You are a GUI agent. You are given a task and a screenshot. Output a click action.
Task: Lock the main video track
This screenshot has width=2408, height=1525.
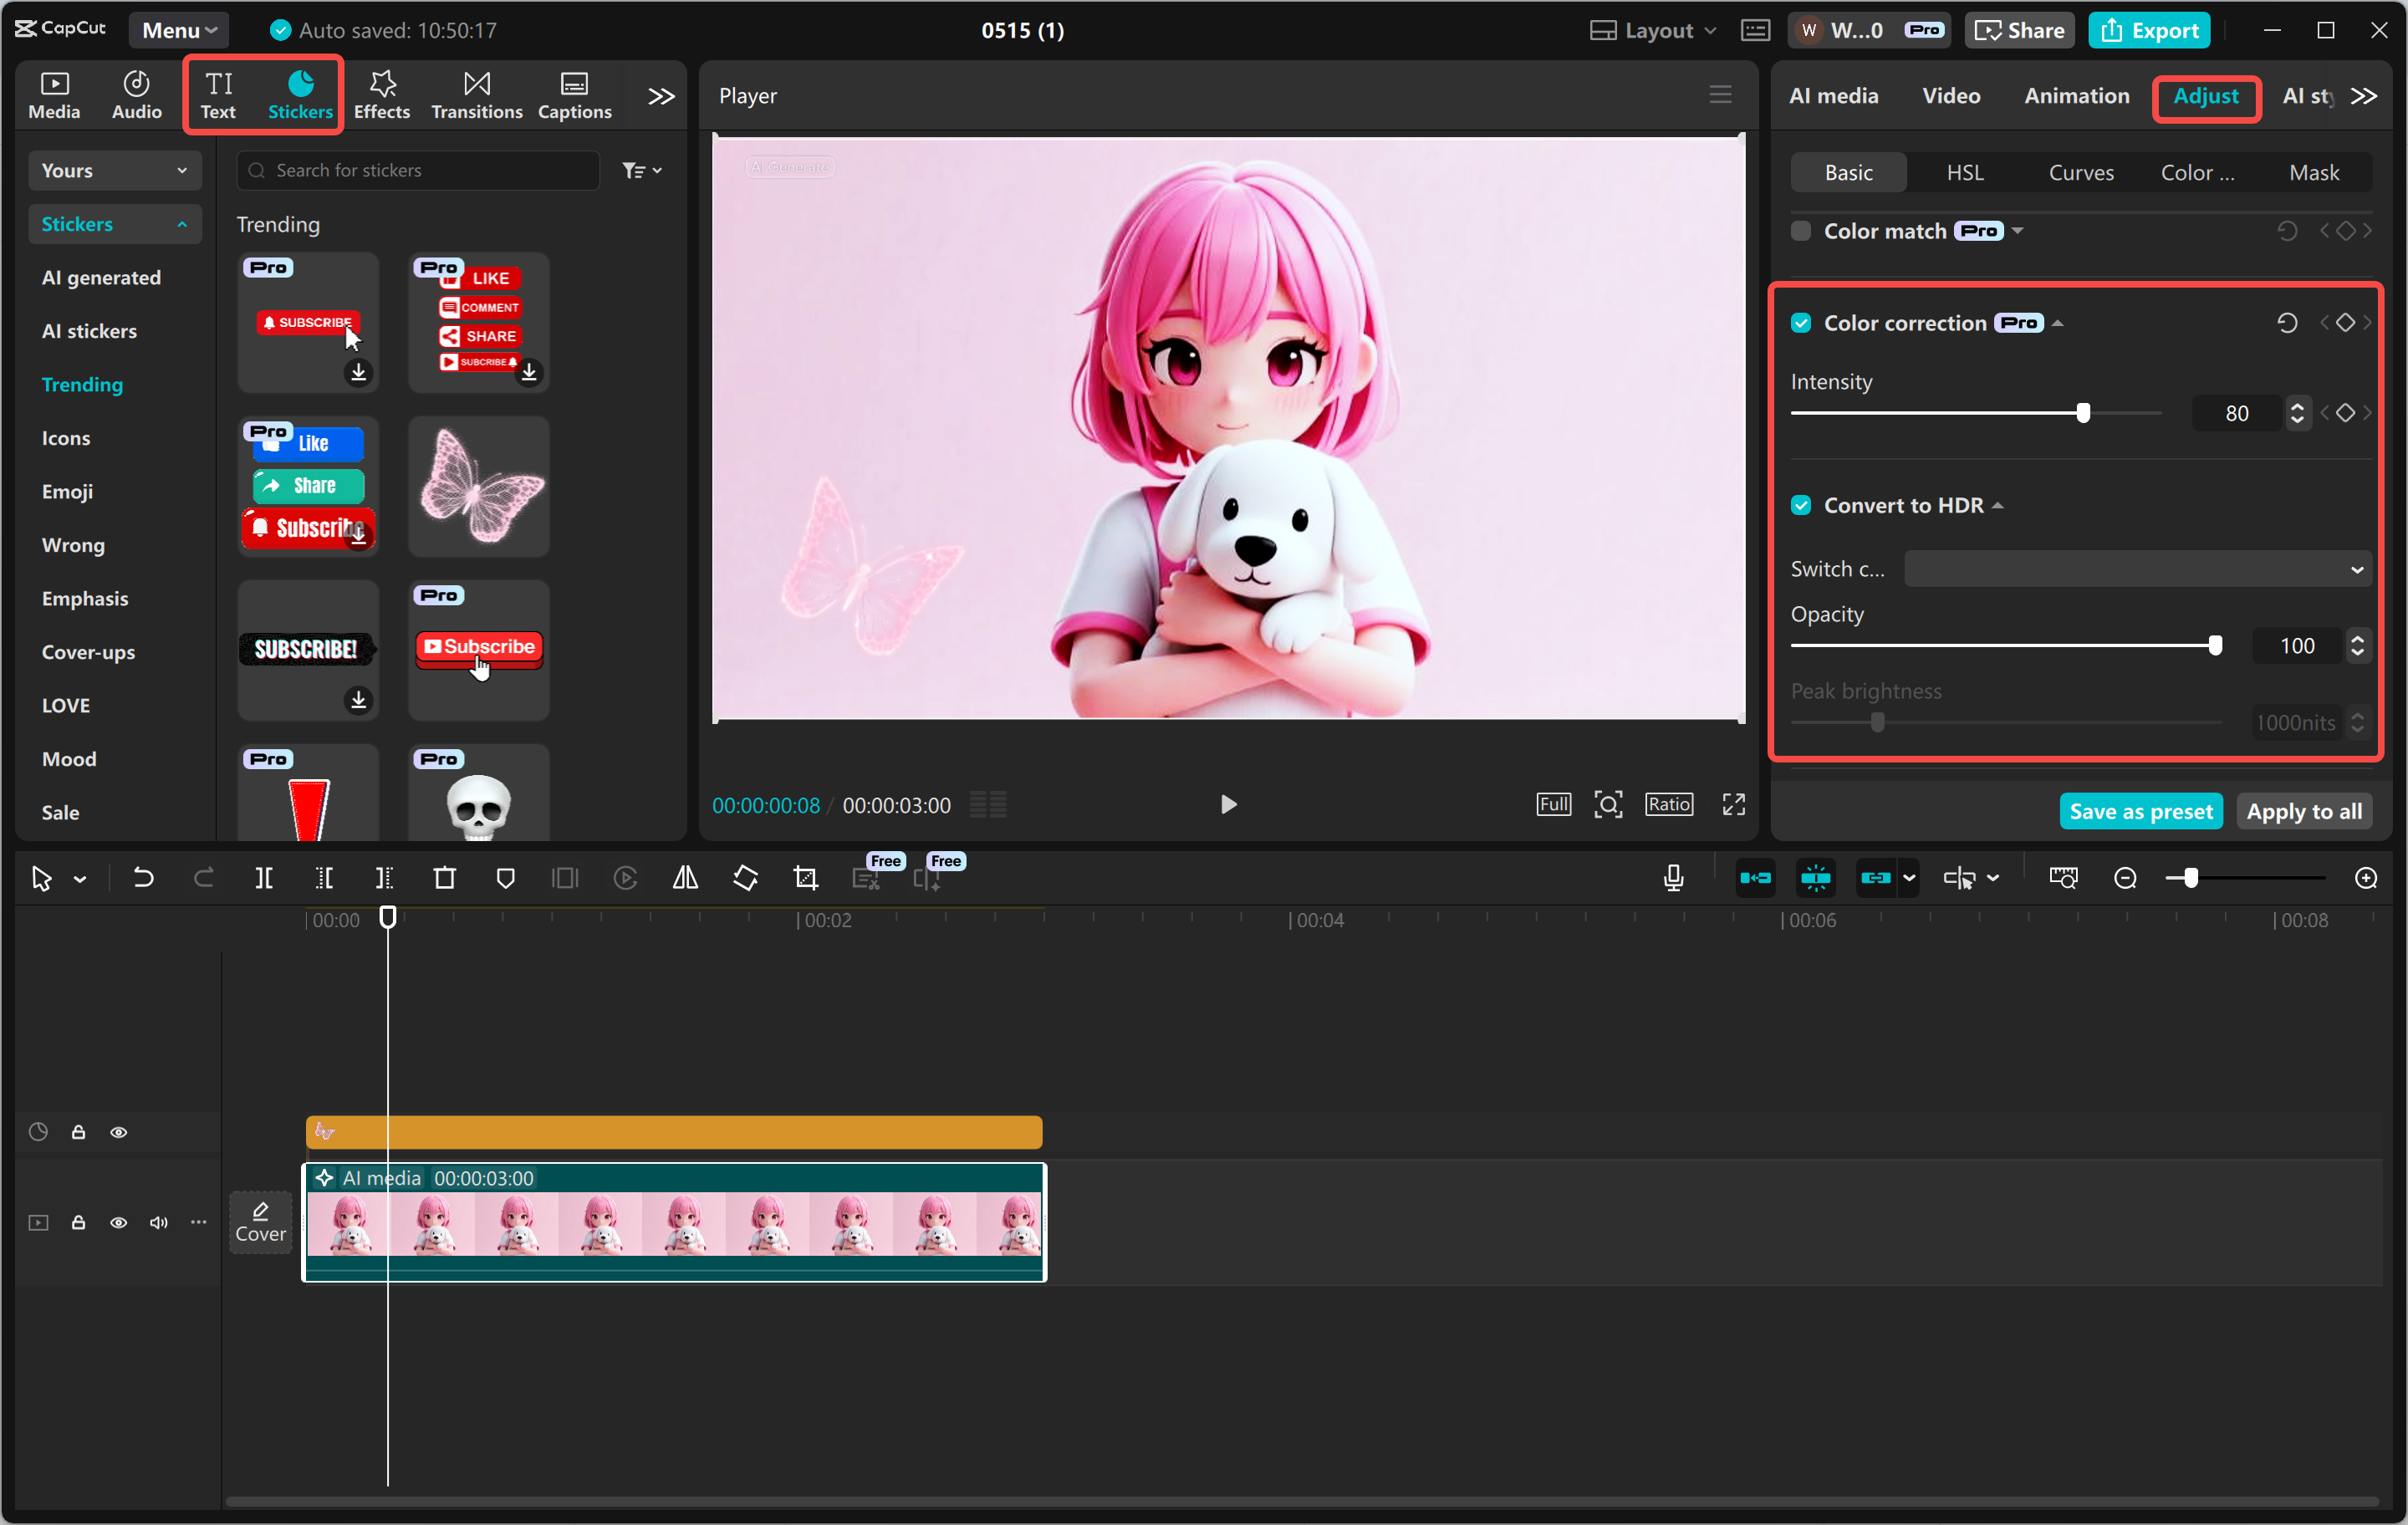[78, 1222]
